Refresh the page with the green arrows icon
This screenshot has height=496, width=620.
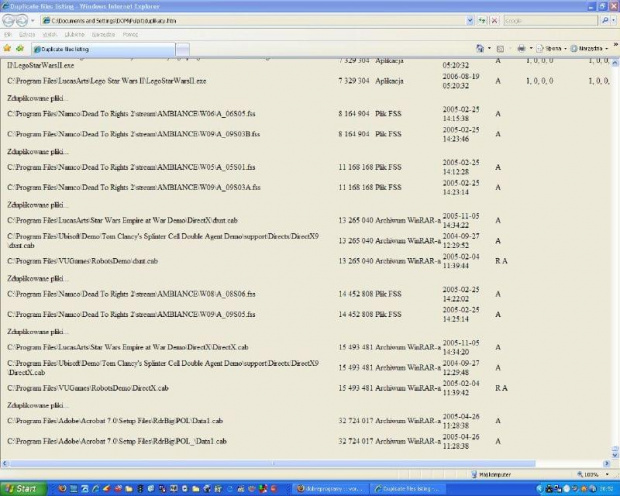point(482,21)
